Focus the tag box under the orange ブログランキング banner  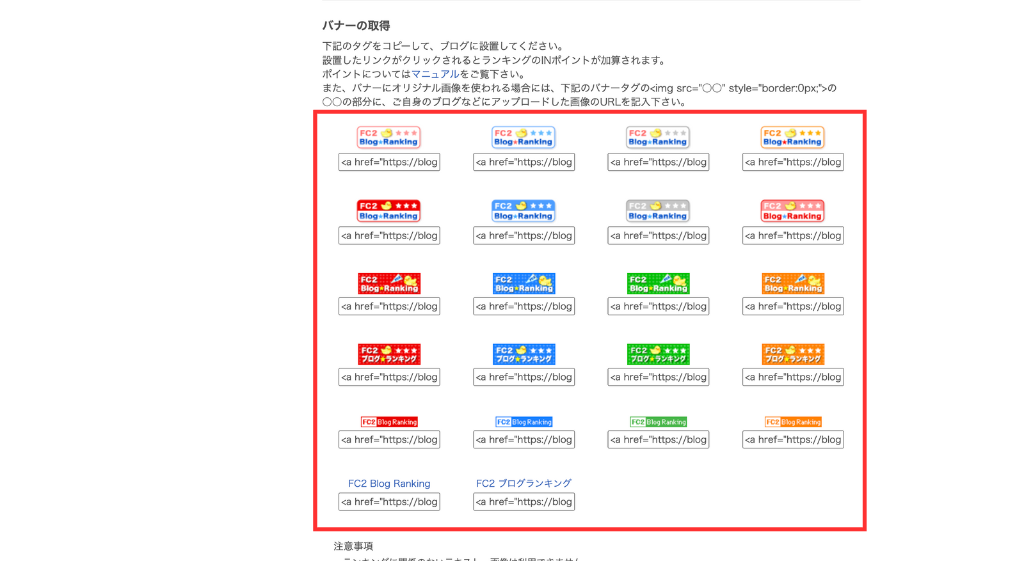[793, 377]
